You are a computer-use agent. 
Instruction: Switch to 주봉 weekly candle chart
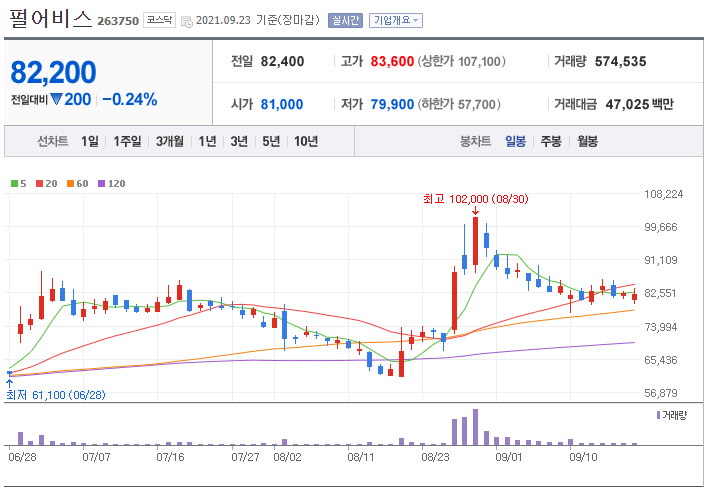pos(551,142)
